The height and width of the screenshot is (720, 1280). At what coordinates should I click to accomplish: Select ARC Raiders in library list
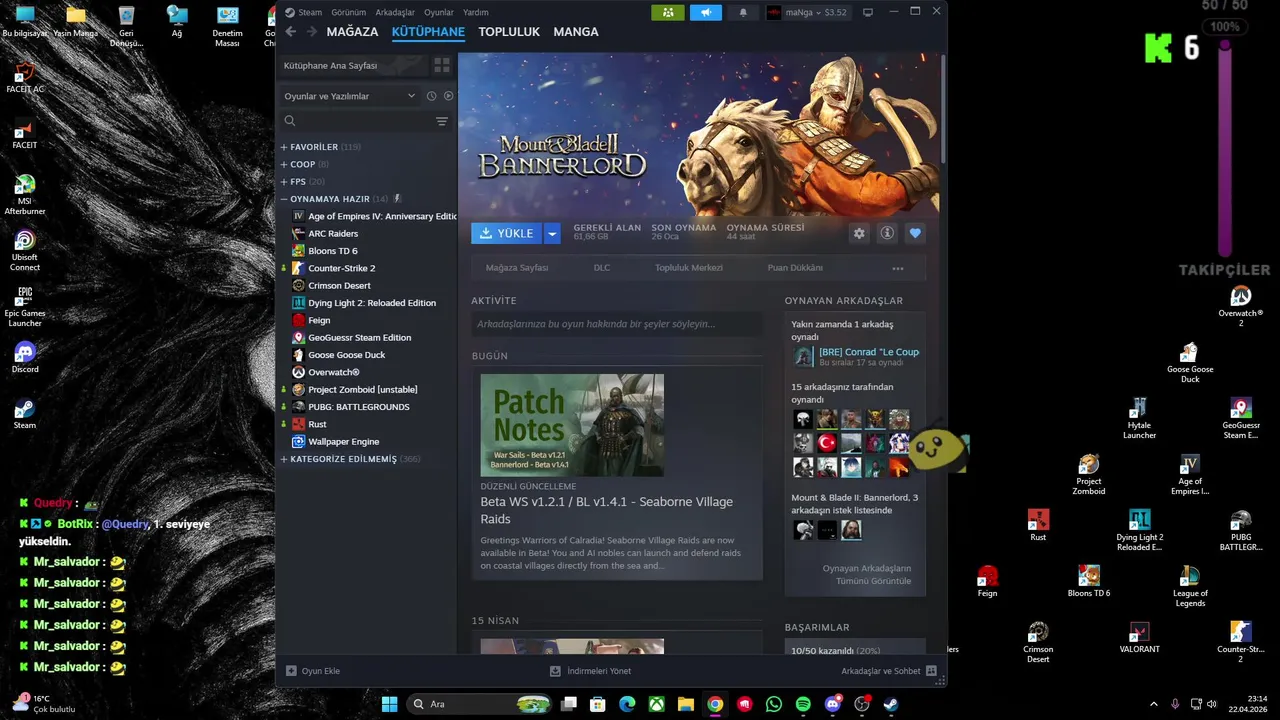pyautogui.click(x=333, y=234)
